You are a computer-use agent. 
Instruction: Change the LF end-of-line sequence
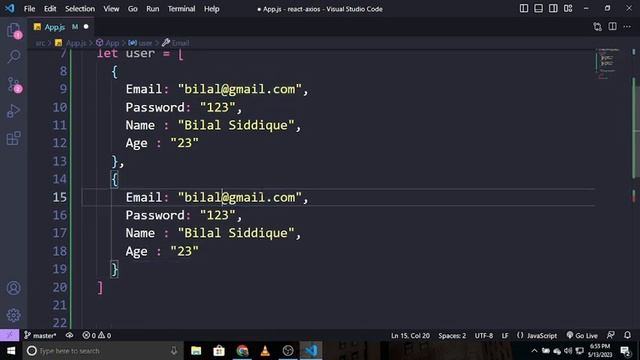[x=505, y=336]
